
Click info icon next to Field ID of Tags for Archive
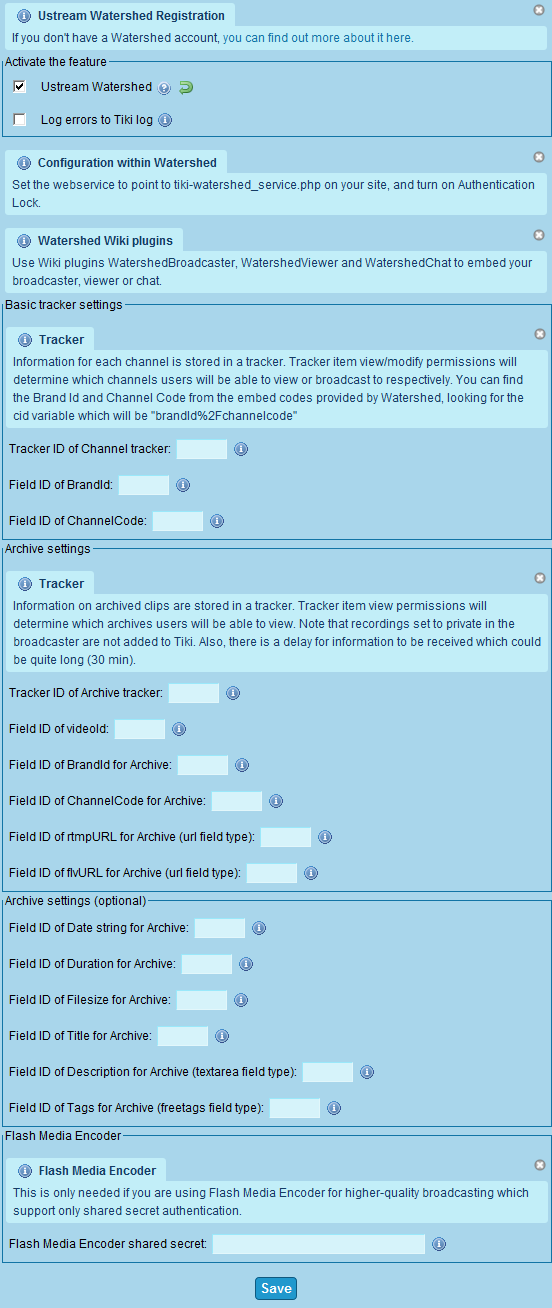(x=334, y=1108)
